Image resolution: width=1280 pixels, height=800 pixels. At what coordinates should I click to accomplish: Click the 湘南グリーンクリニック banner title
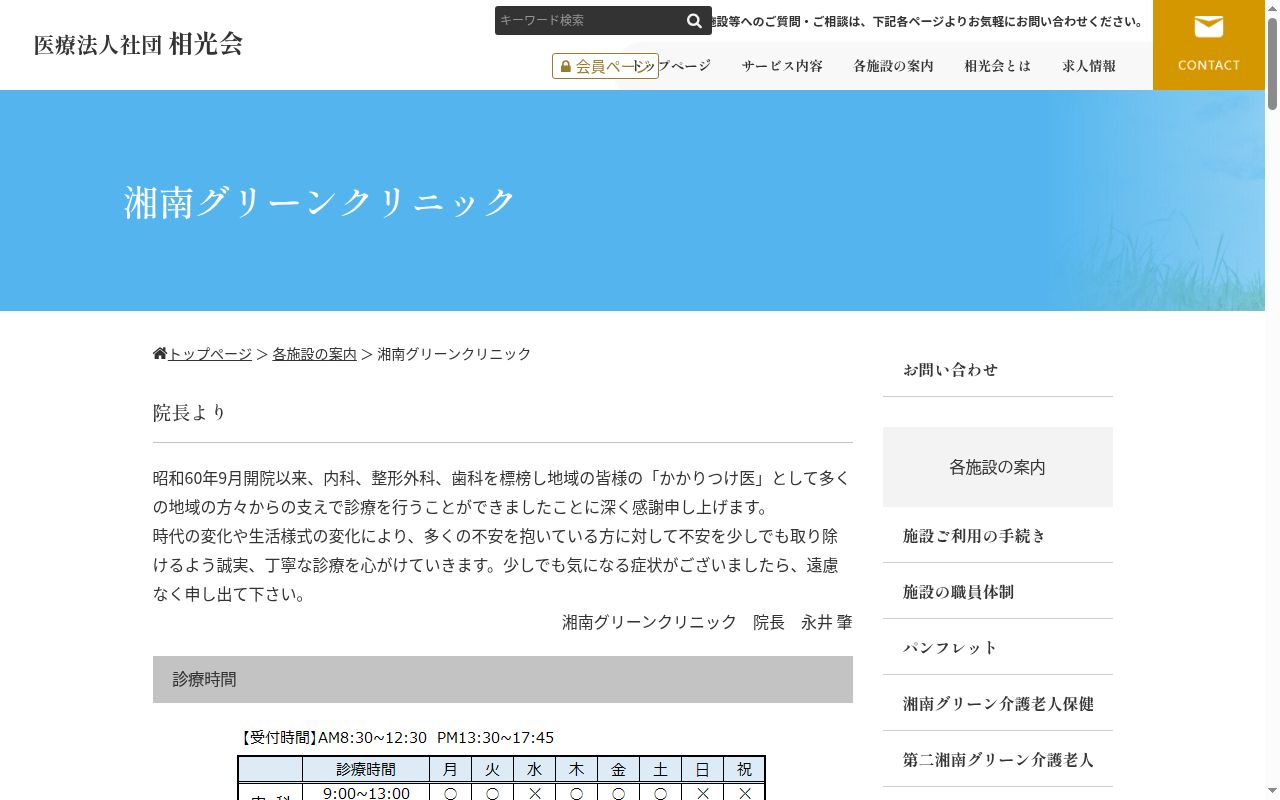[320, 202]
